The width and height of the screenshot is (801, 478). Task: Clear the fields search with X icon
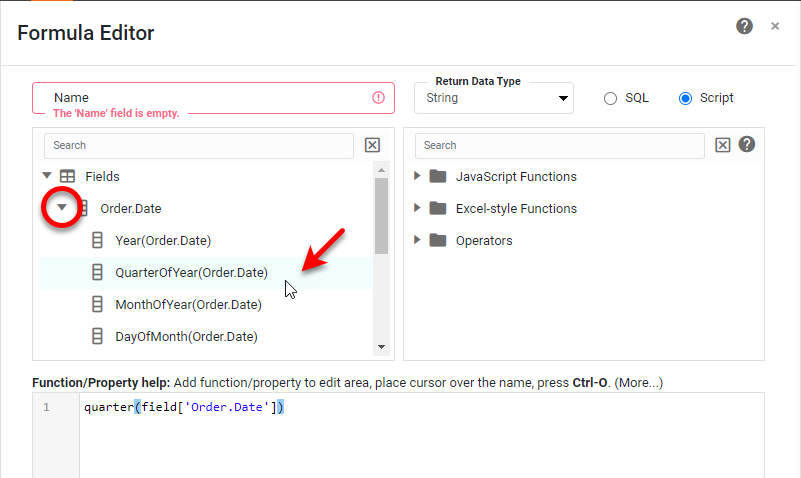coord(372,145)
